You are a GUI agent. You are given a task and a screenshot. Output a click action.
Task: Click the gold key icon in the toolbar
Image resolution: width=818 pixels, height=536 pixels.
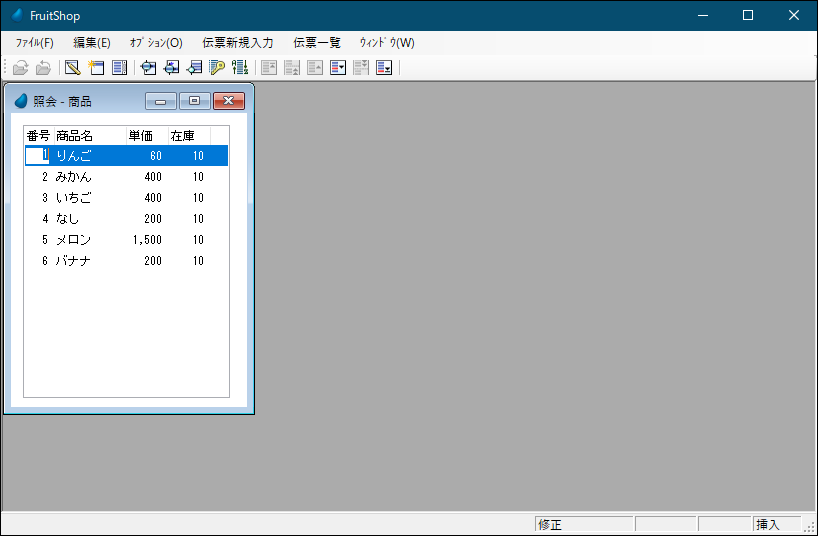pos(217,67)
